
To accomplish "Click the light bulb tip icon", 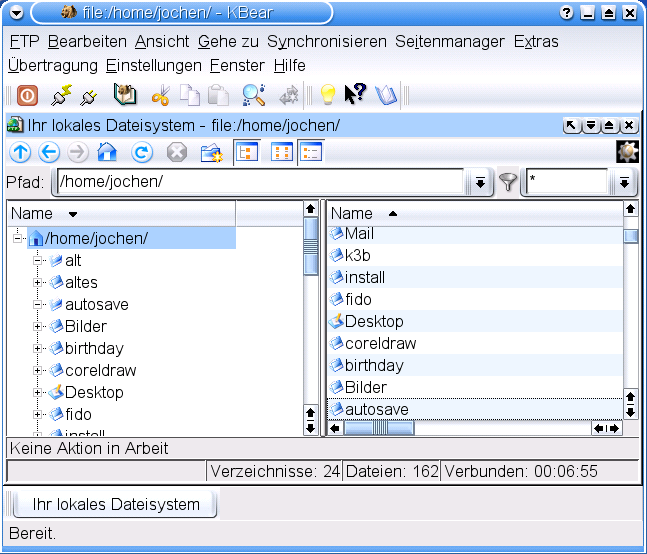I will click(x=326, y=96).
